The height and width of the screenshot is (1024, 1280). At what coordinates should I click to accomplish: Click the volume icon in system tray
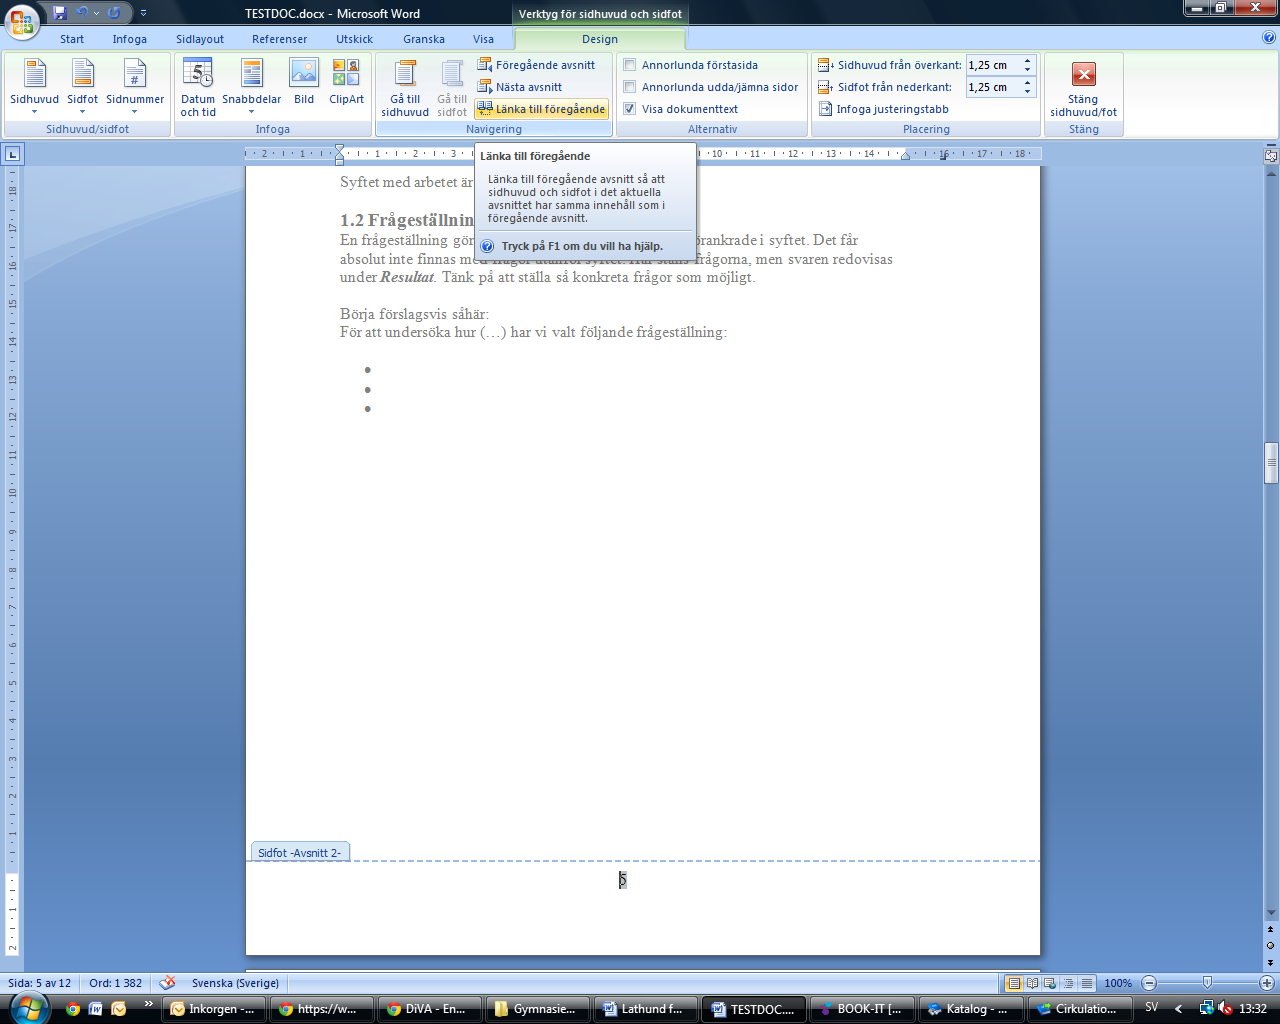pos(1227,1009)
